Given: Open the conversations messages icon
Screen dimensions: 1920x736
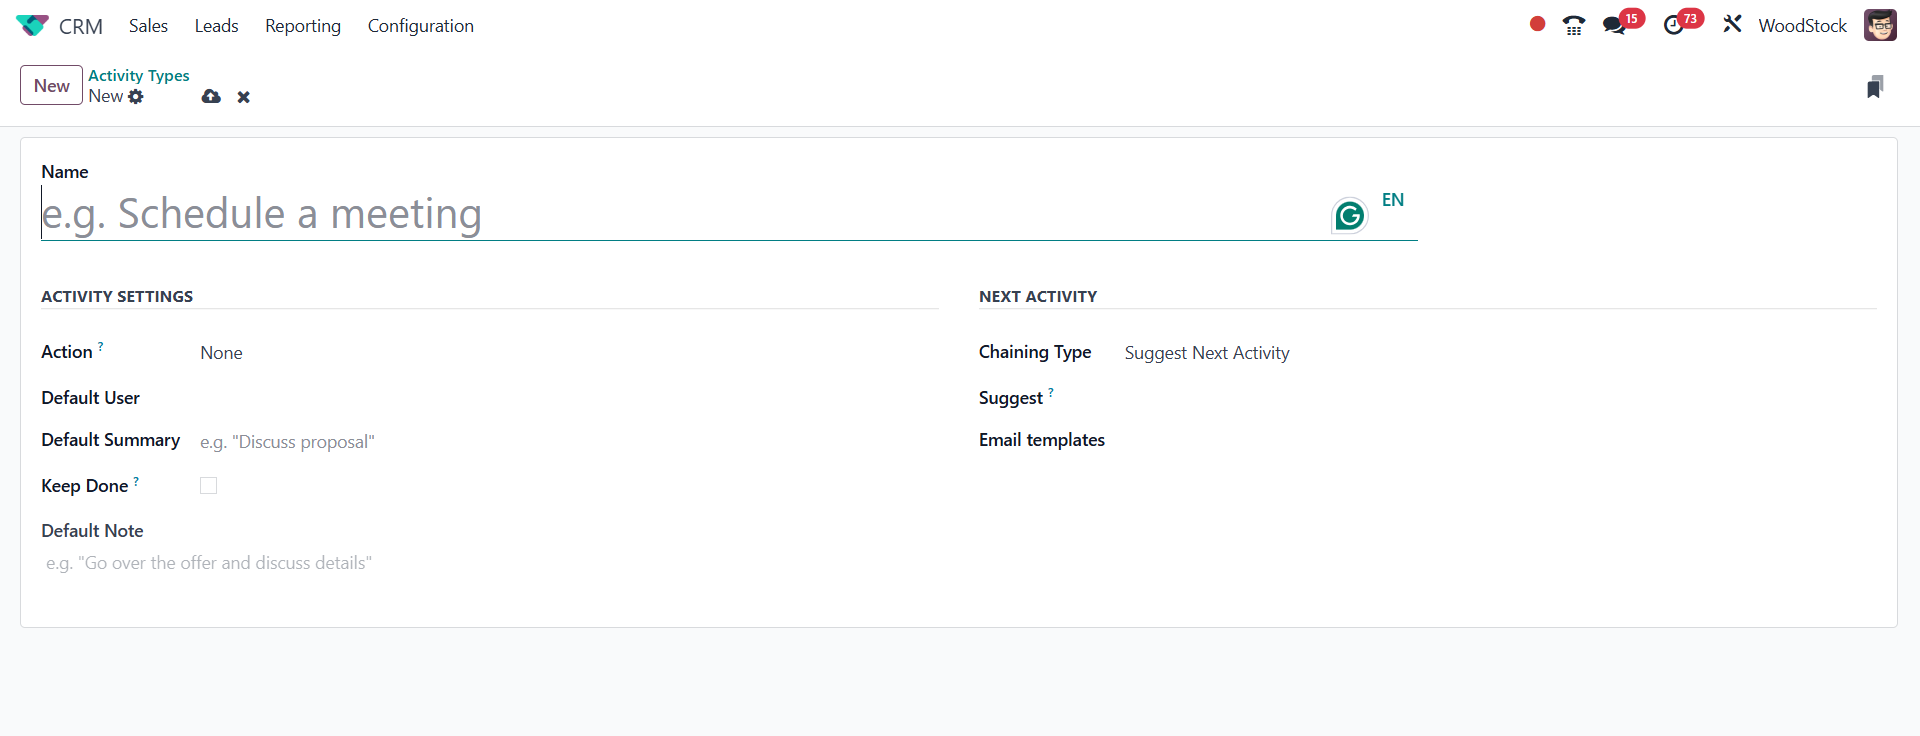Looking at the screenshot, I should 1614,25.
